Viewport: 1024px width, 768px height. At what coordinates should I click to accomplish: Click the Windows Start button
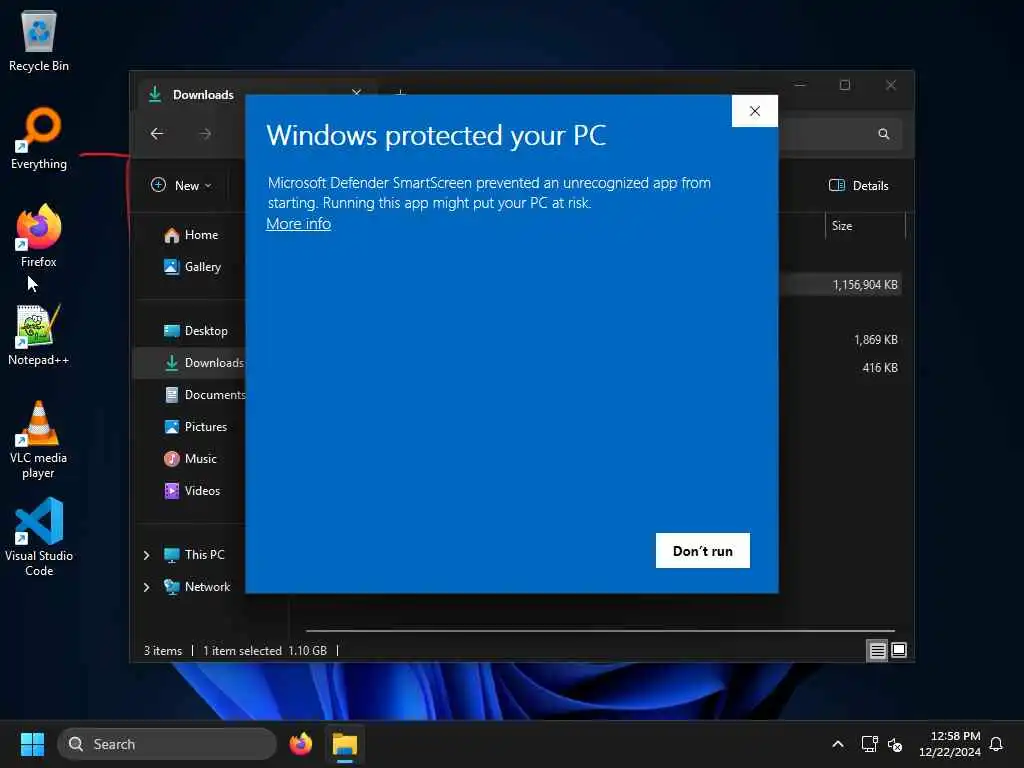point(32,744)
